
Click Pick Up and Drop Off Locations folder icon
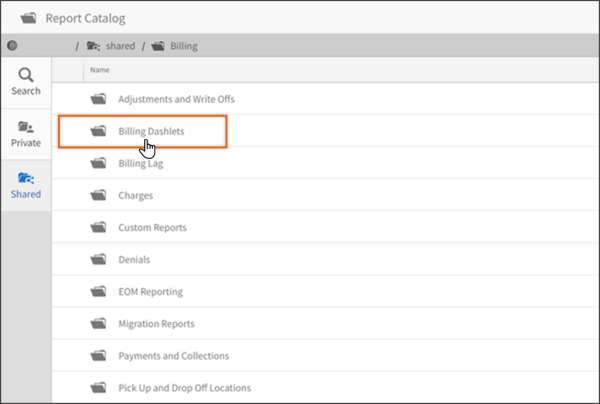click(98, 387)
